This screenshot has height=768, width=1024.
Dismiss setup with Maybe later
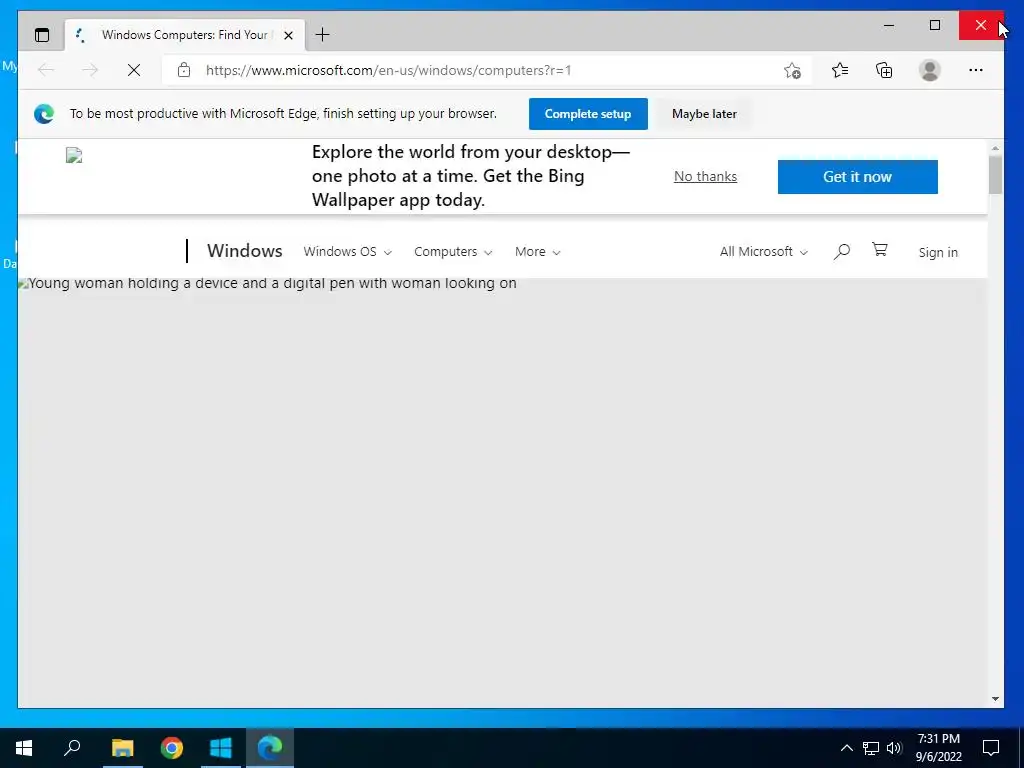pos(704,114)
